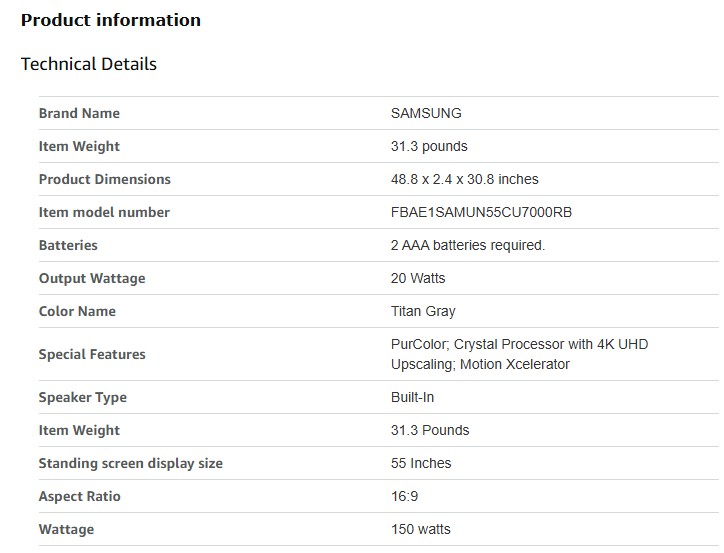Screen dimensions: 724x553
Task: Click the Item model number label
Action: (x=104, y=212)
